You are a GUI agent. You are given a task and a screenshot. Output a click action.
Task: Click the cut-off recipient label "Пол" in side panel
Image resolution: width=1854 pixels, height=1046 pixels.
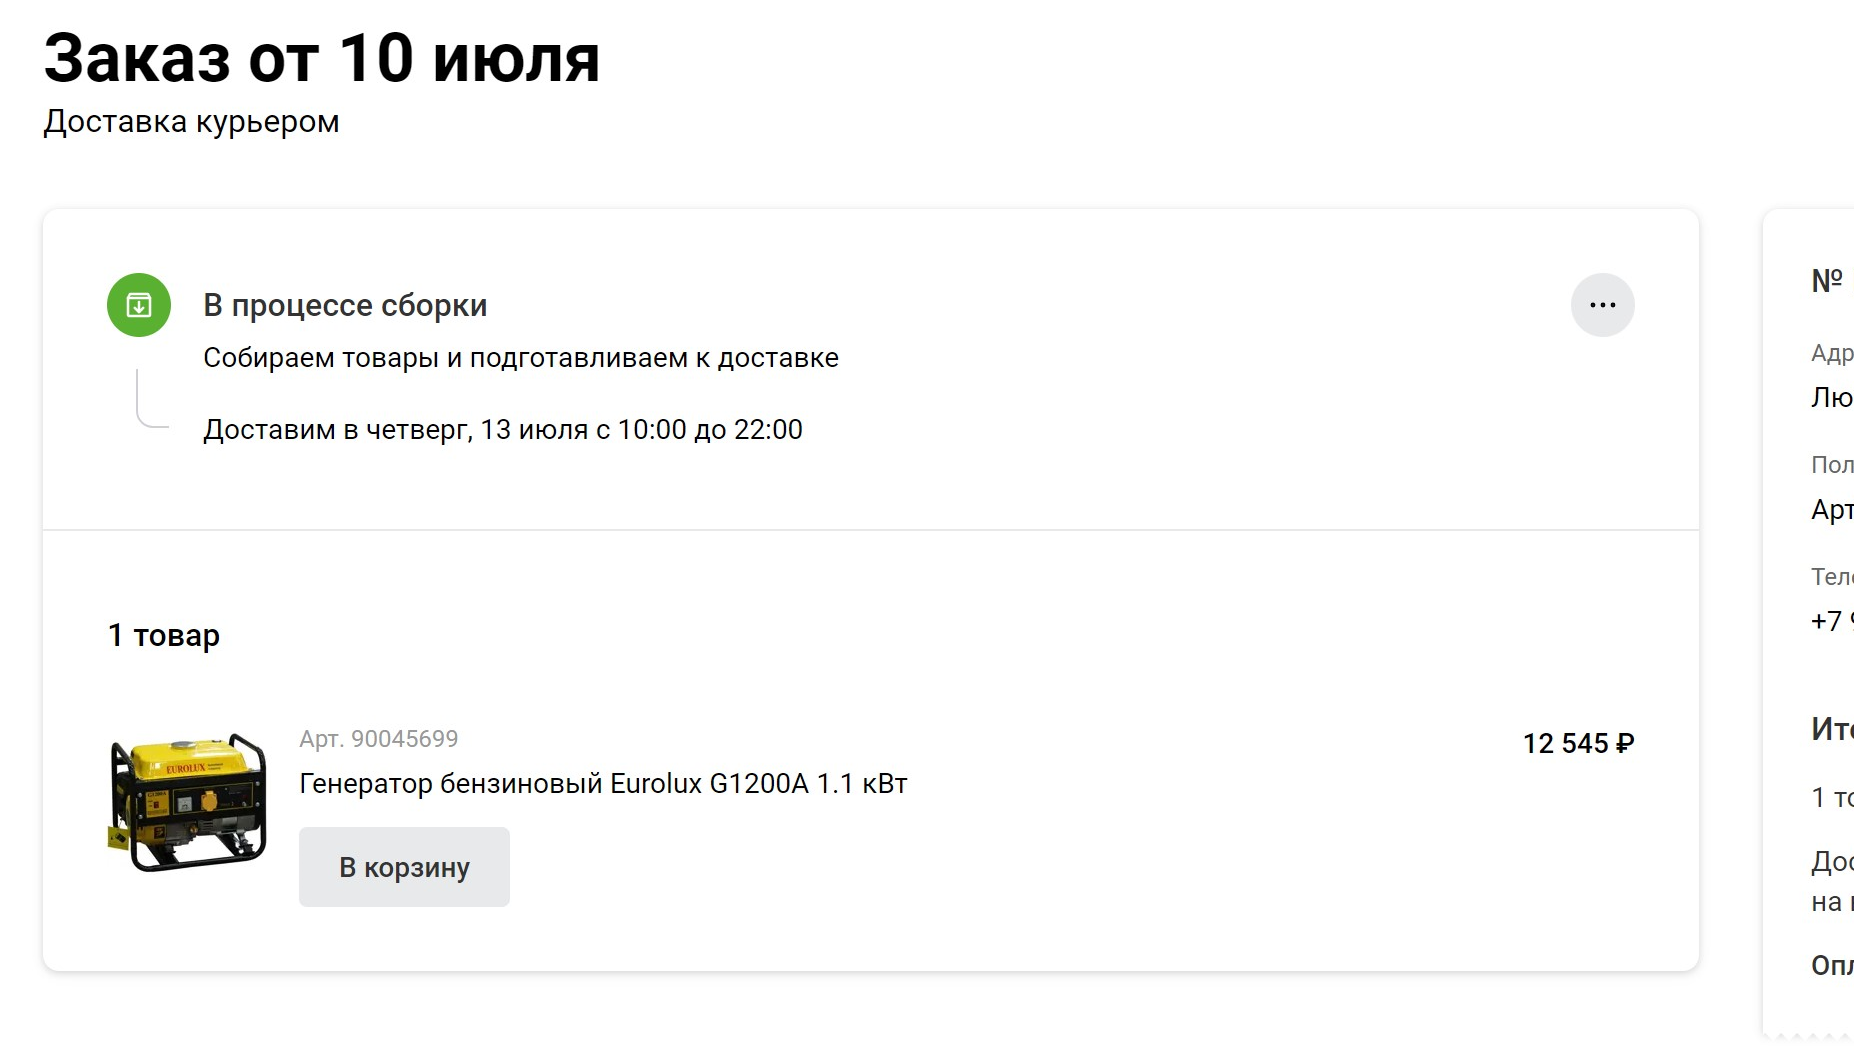pos(1832,465)
